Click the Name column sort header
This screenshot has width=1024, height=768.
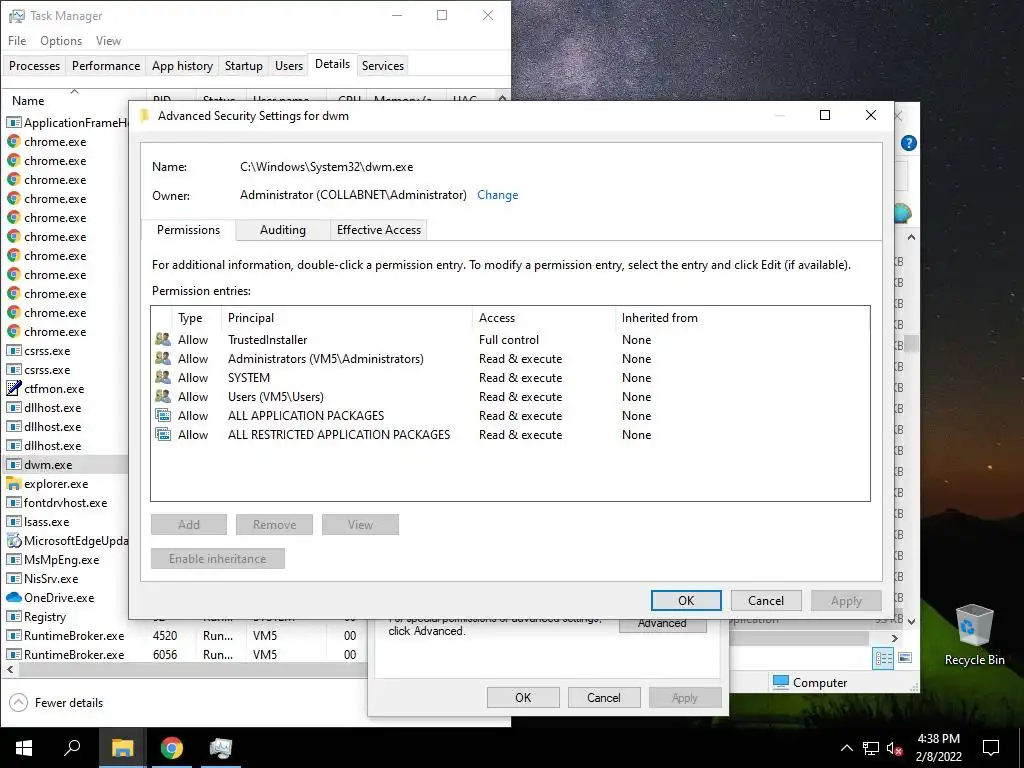click(x=72, y=101)
